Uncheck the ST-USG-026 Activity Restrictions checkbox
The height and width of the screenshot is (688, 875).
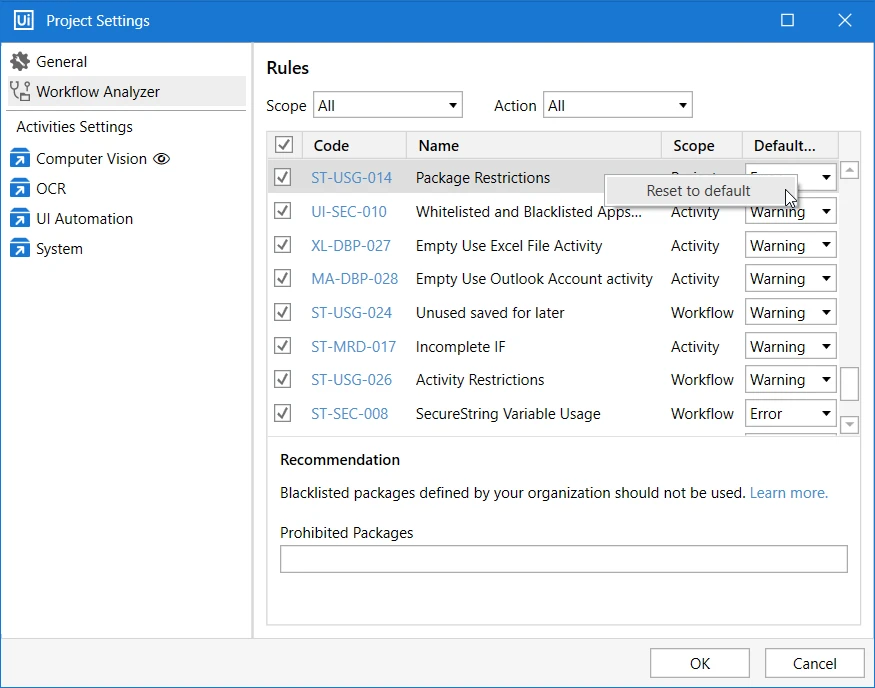click(x=282, y=379)
